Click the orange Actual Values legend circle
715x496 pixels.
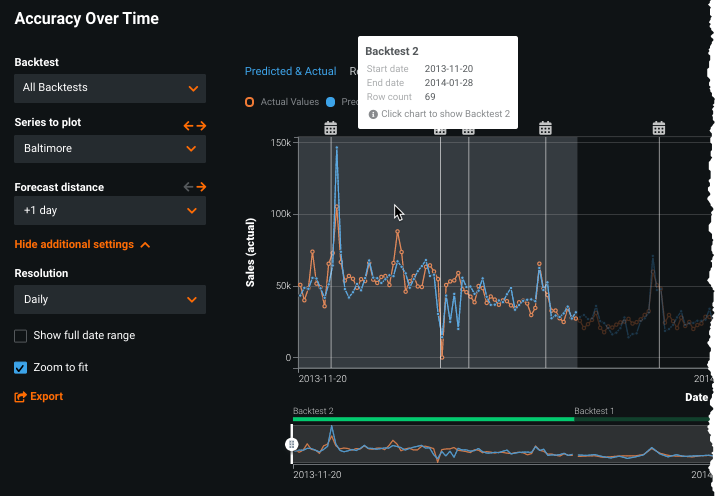(250, 101)
